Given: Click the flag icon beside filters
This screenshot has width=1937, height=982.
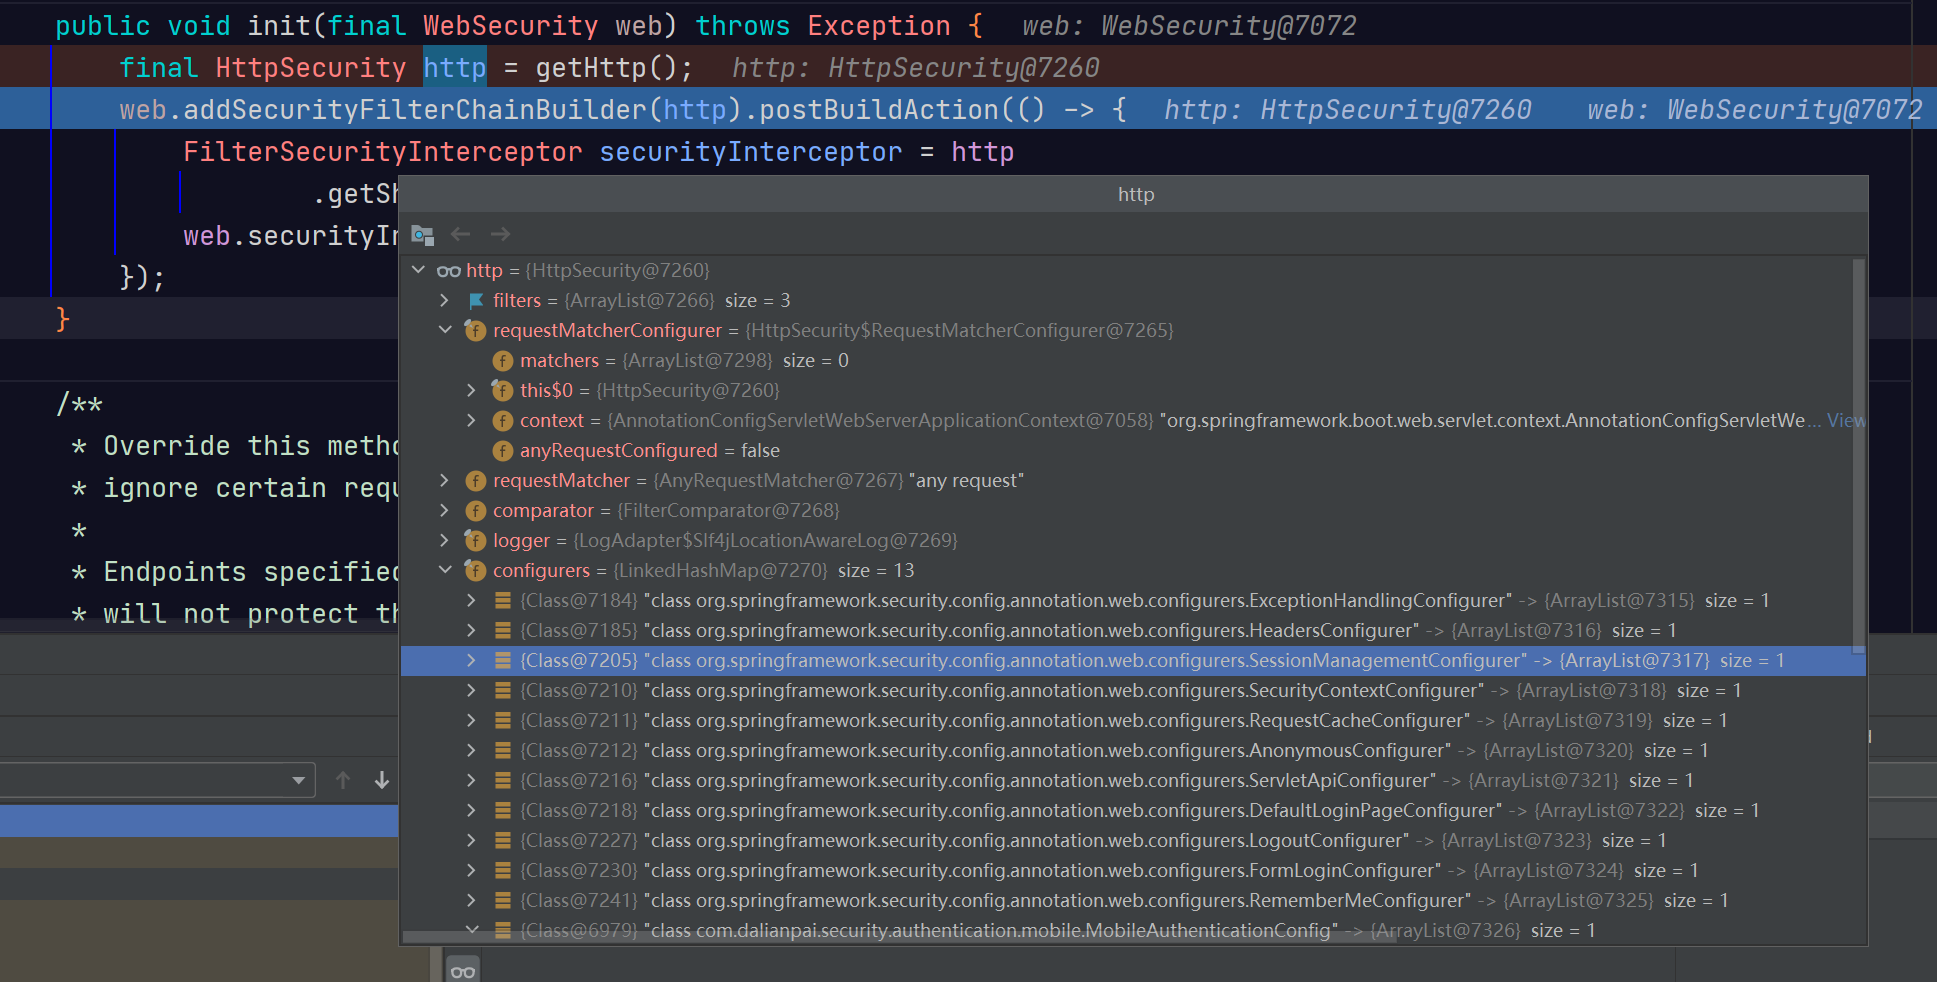Looking at the screenshot, I should click(476, 300).
